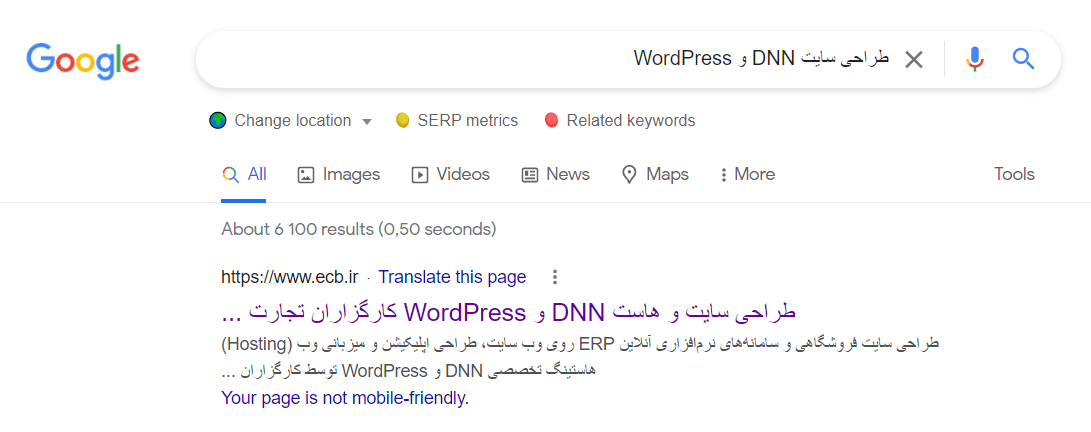Click the yellow SERP metrics dot icon
The image size is (1091, 432).
click(402, 120)
